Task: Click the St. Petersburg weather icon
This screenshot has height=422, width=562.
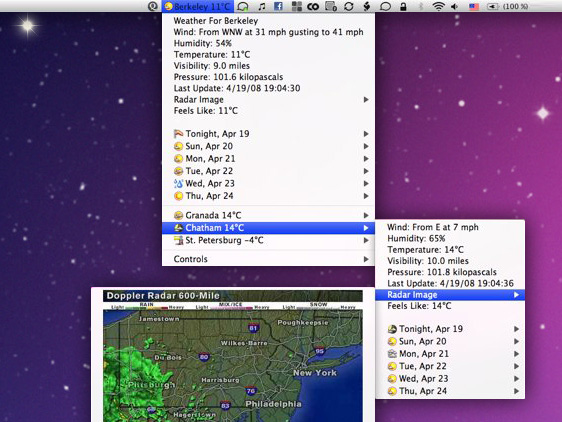Action: pos(178,240)
